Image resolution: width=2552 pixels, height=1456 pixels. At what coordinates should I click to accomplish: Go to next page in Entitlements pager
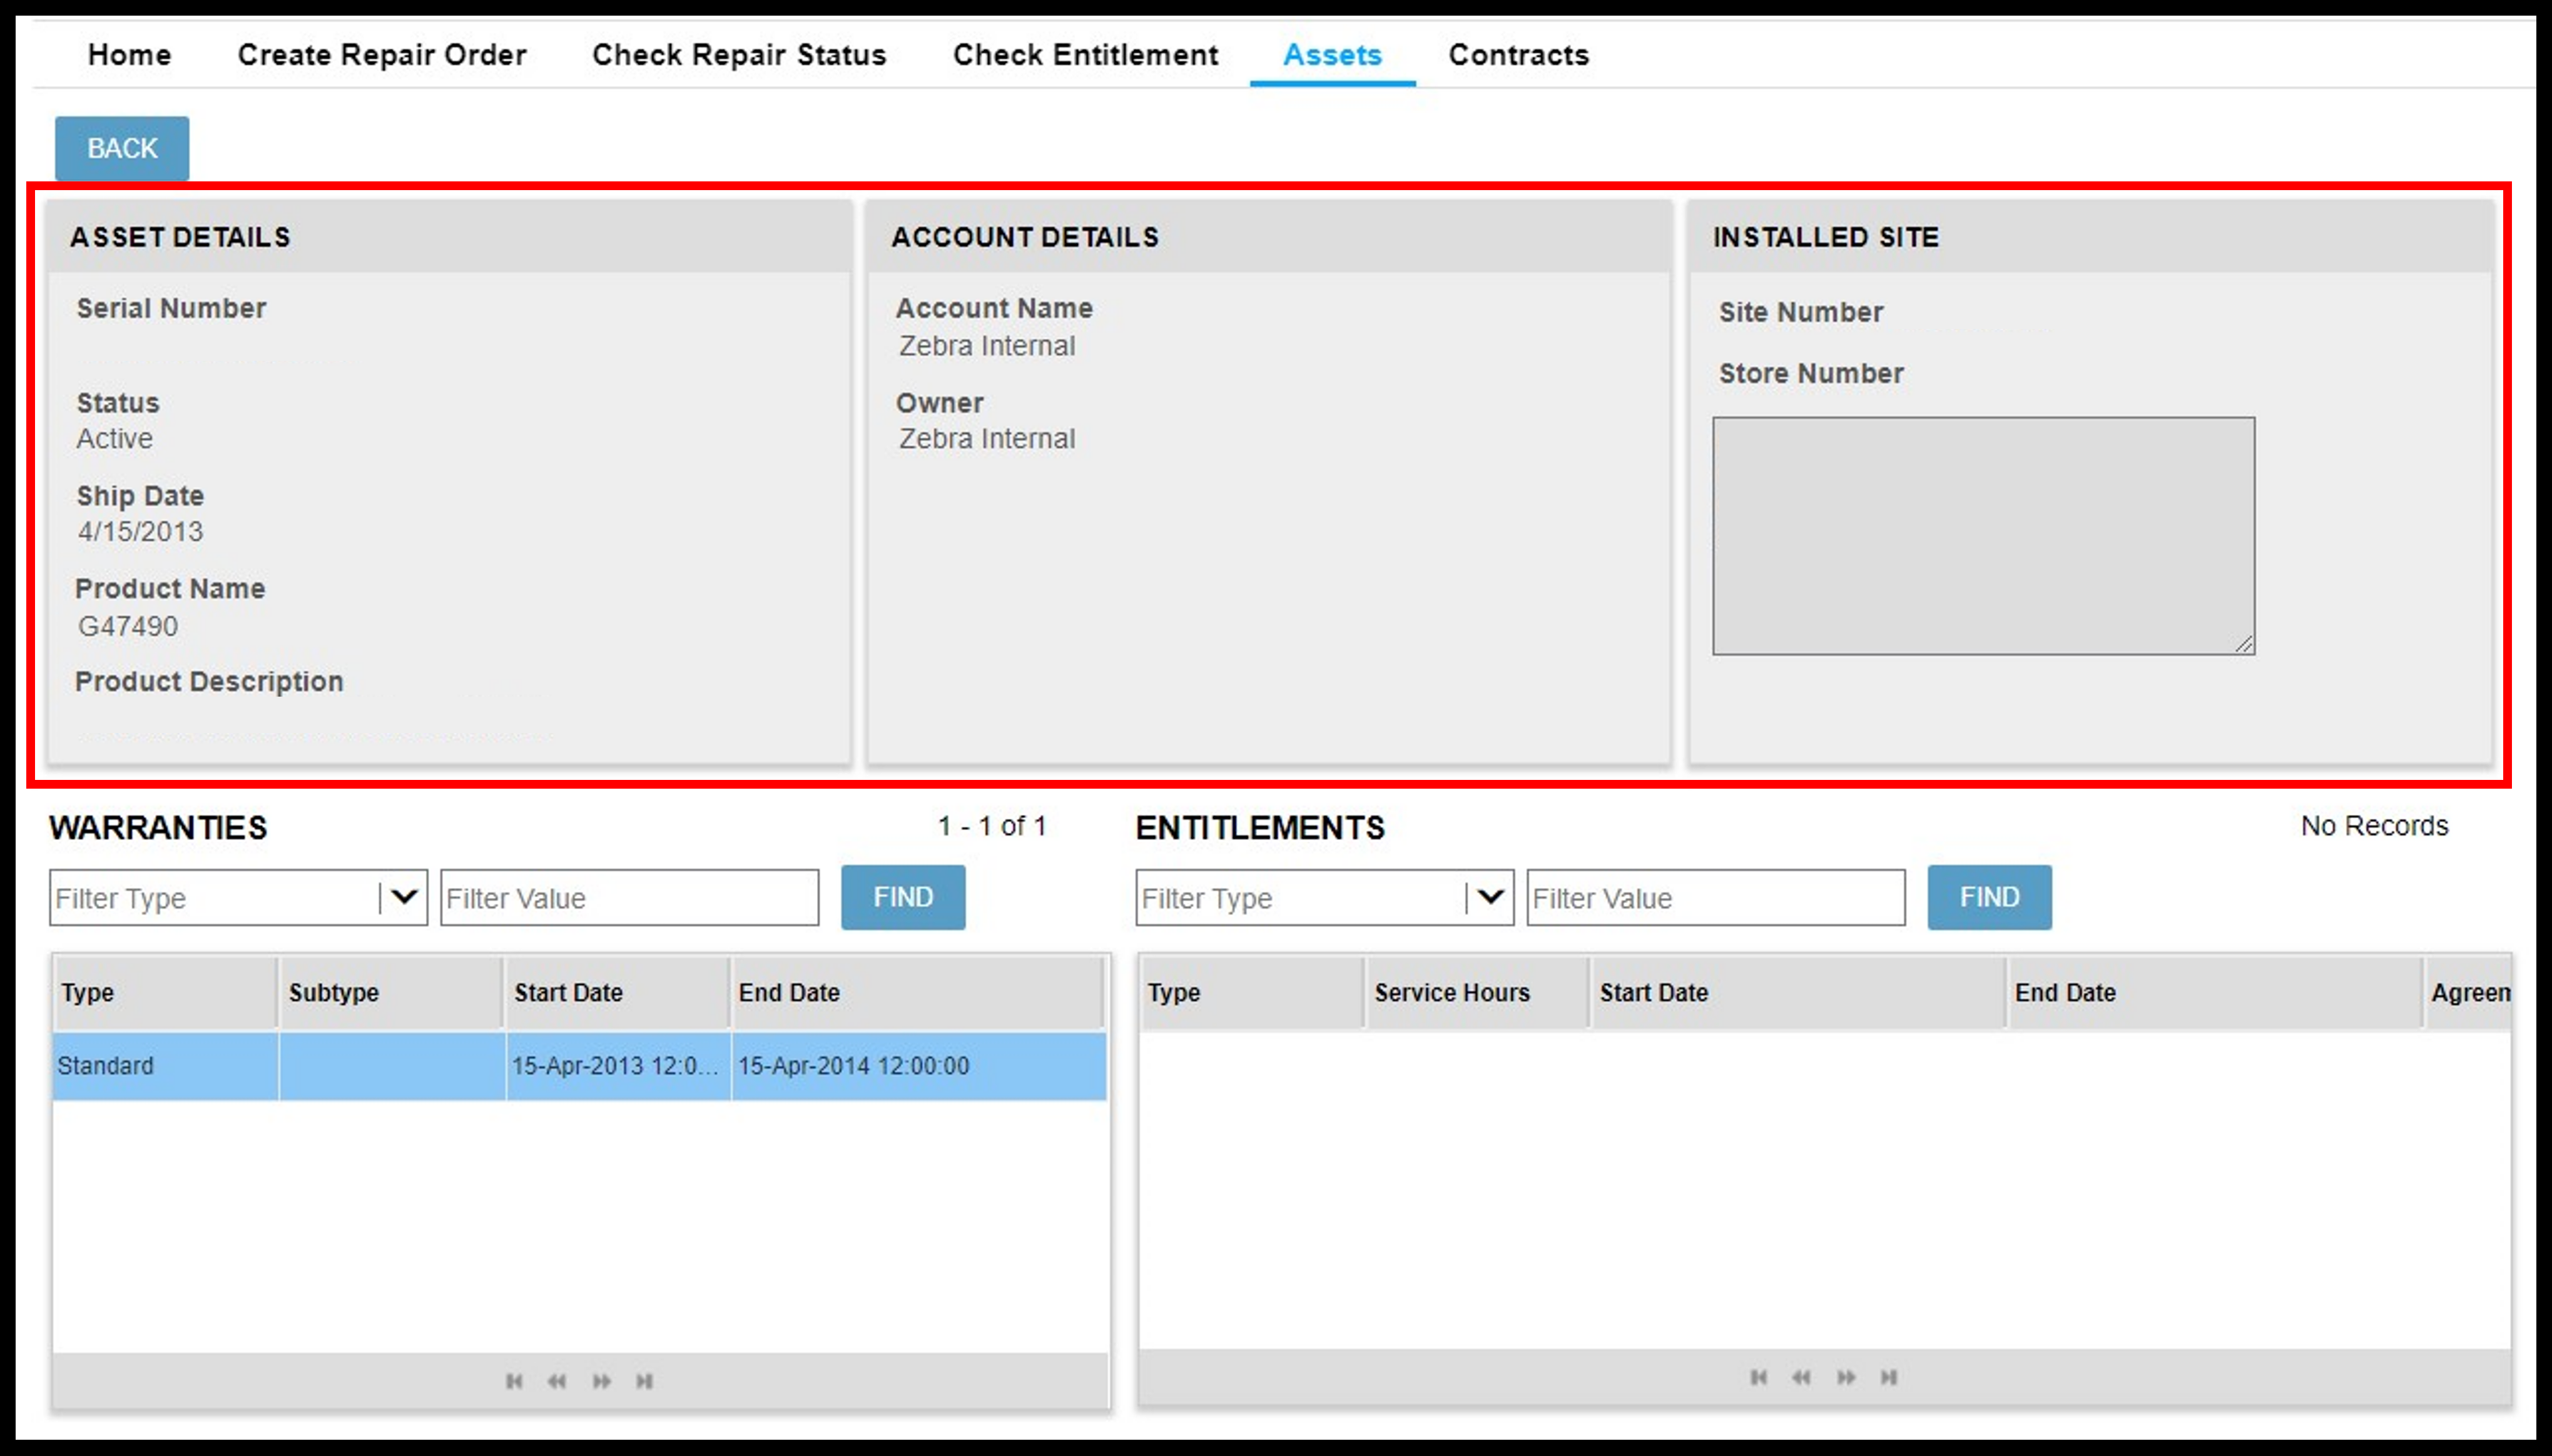click(1846, 1377)
